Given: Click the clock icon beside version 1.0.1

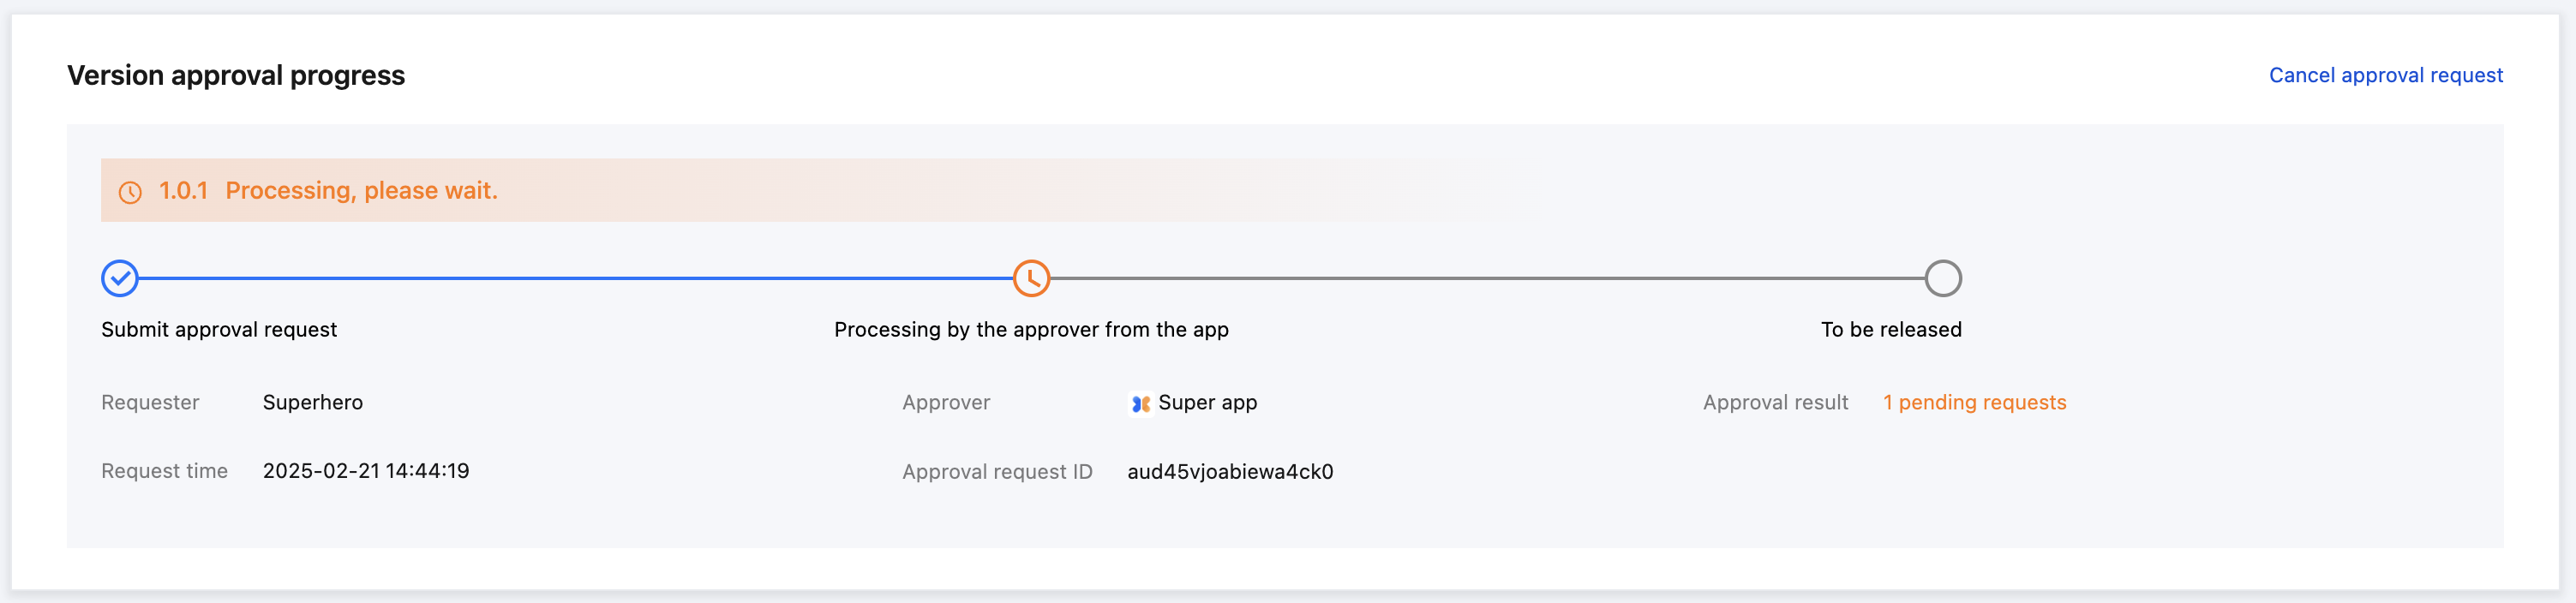Looking at the screenshot, I should coord(130,192).
